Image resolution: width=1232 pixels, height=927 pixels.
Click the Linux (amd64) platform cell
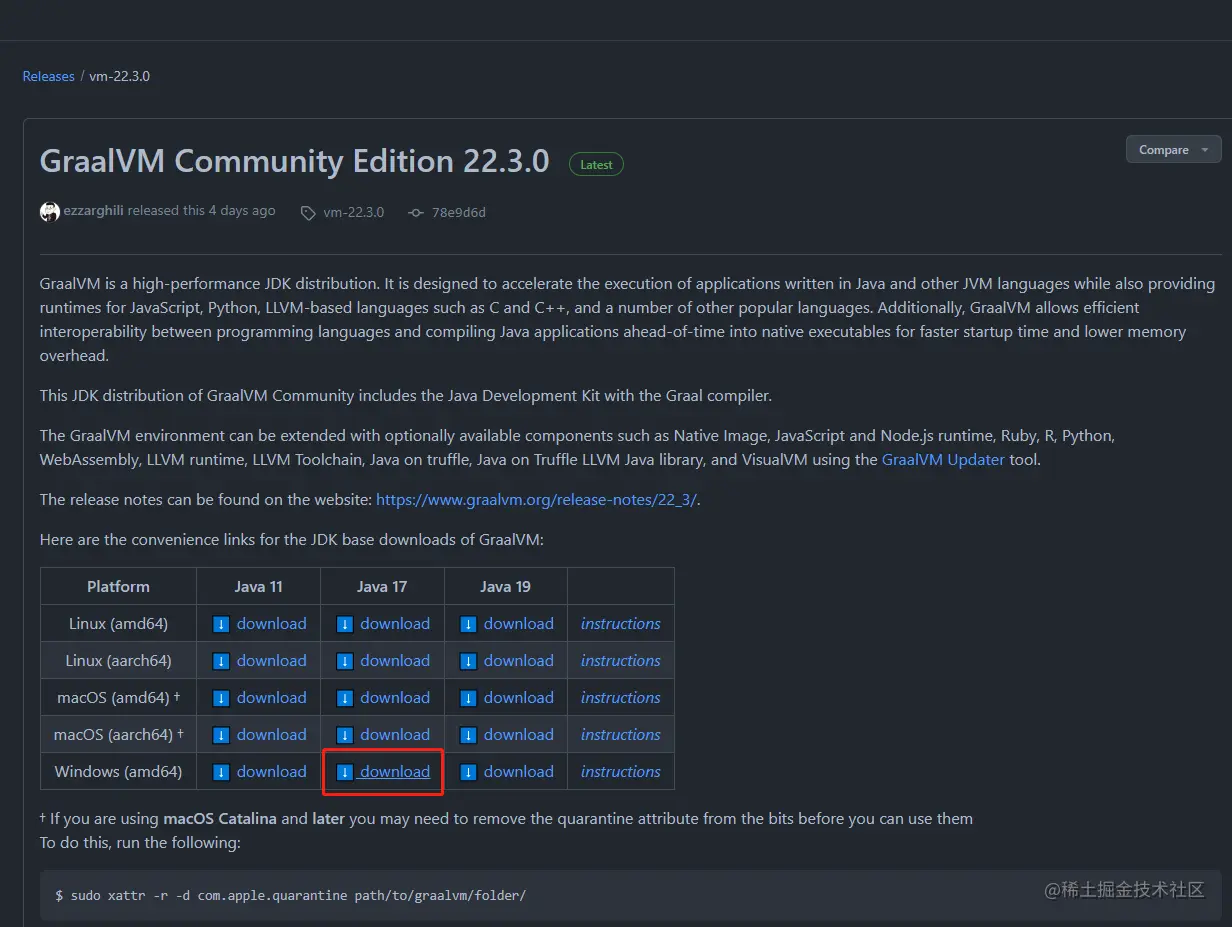pos(118,624)
